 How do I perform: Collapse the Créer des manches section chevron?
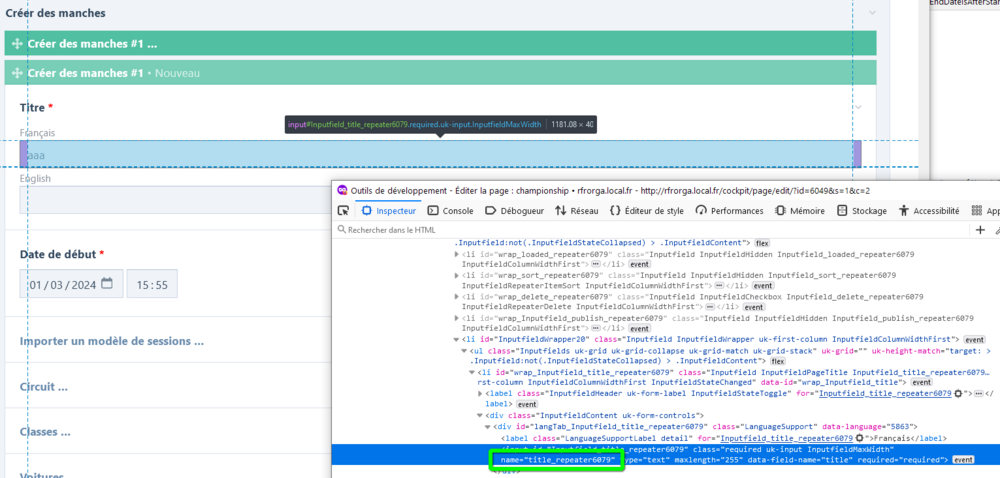pyautogui.click(x=872, y=13)
